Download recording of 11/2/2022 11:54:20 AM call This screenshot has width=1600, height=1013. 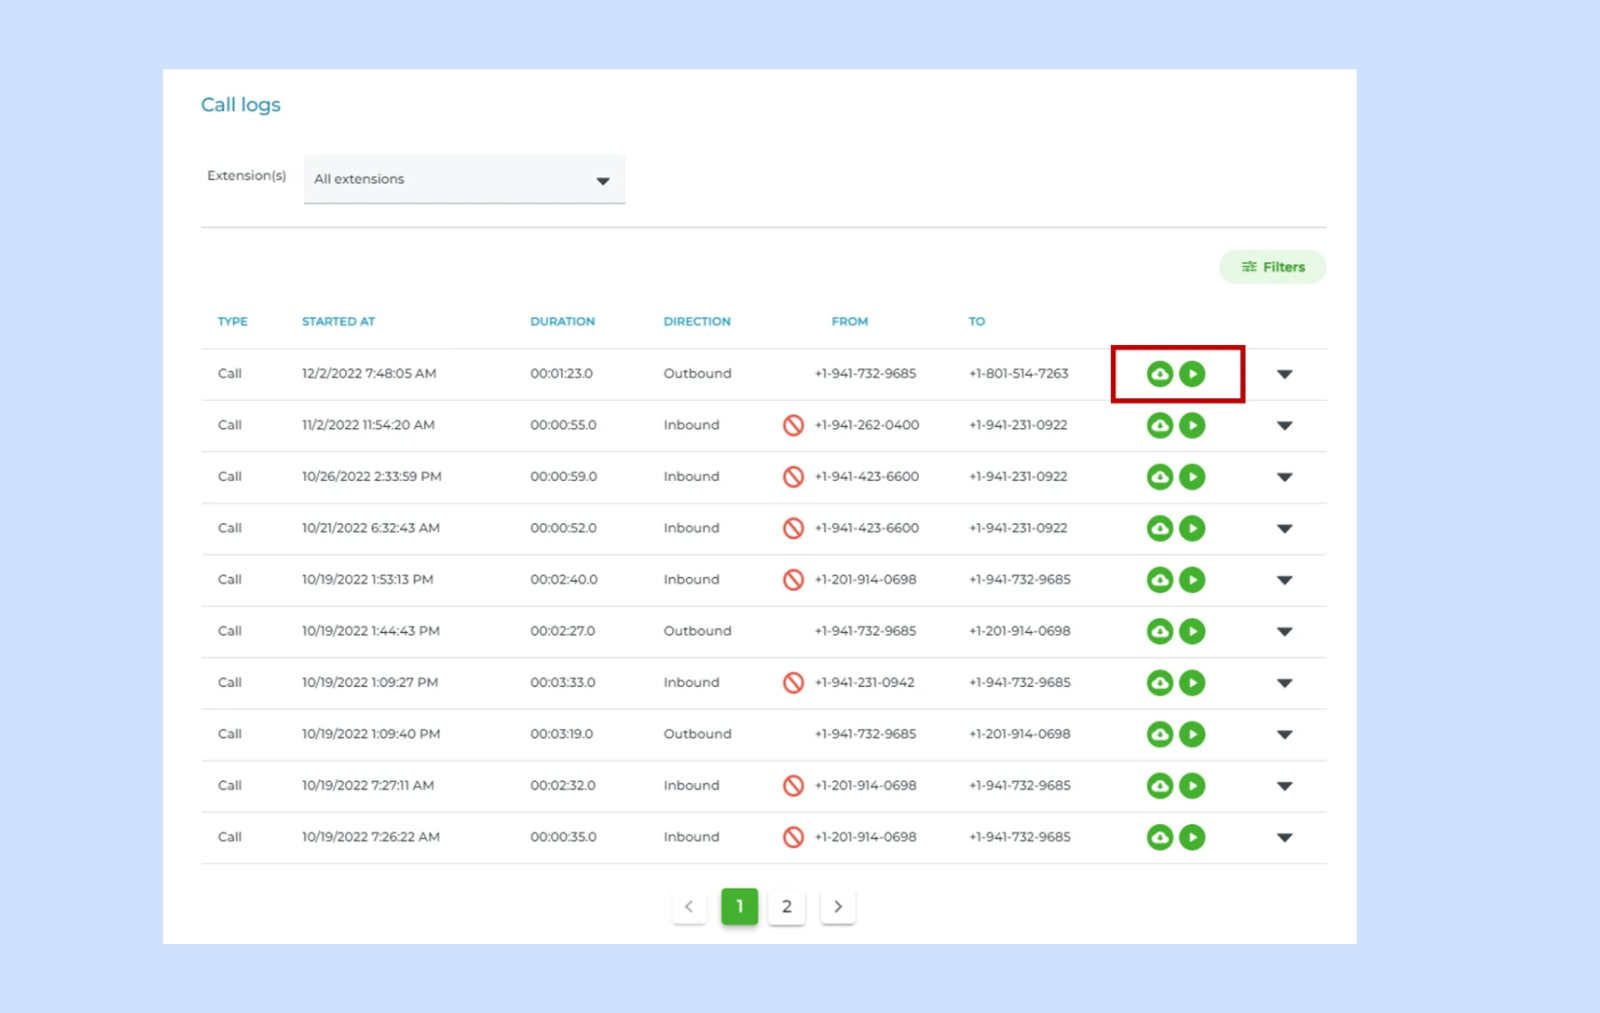point(1159,426)
